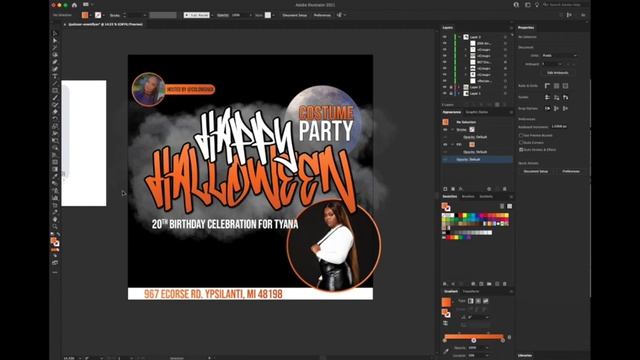The width and height of the screenshot is (640, 360).
Task: Toggle the grid icon in Ruler & Grids
Action: [x=556, y=86]
